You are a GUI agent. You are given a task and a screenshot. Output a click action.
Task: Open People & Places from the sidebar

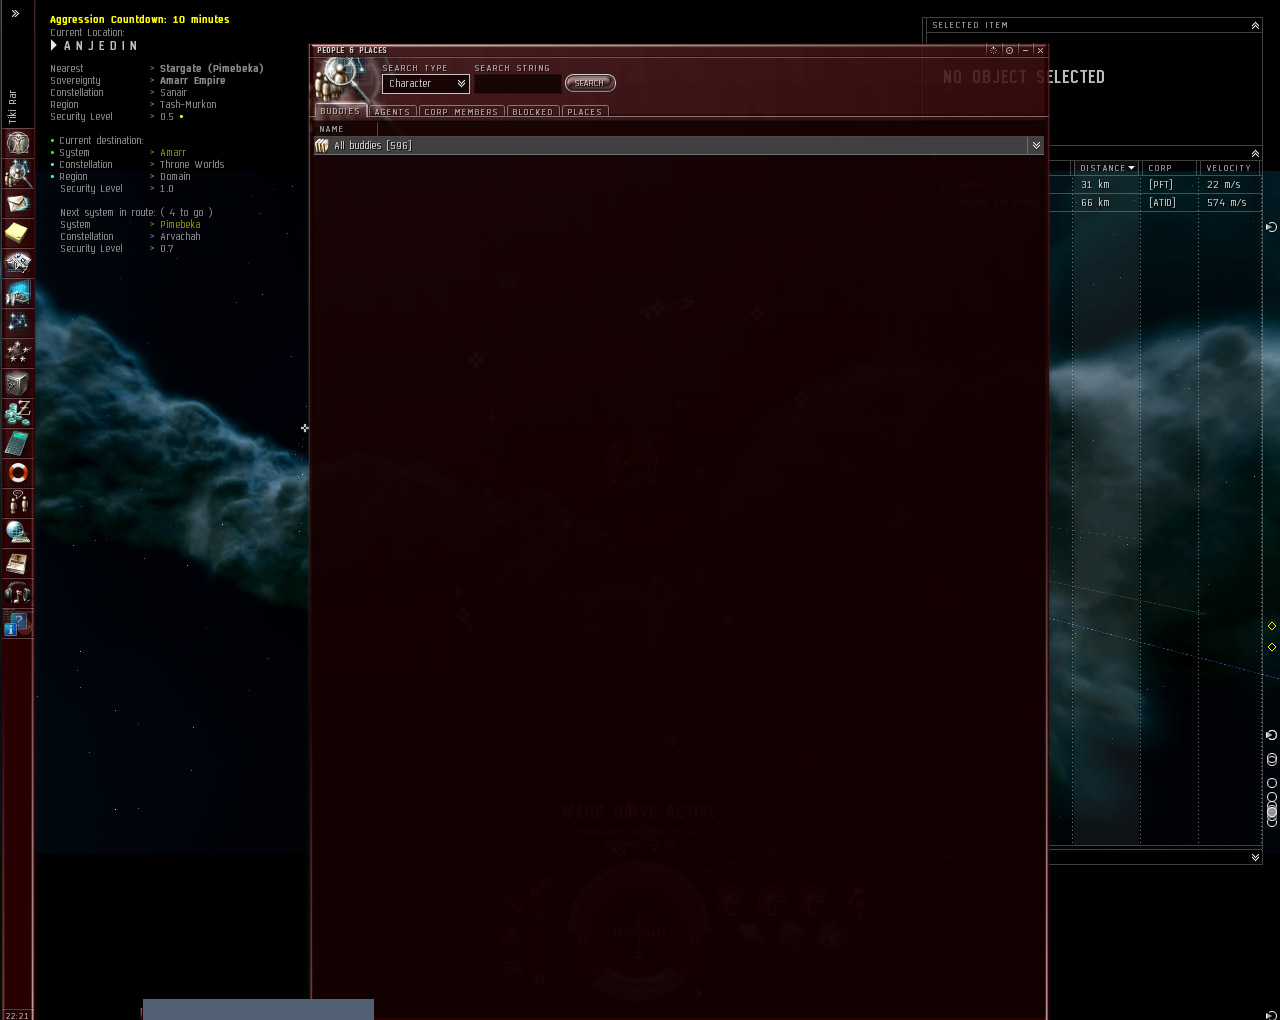[x=18, y=173]
